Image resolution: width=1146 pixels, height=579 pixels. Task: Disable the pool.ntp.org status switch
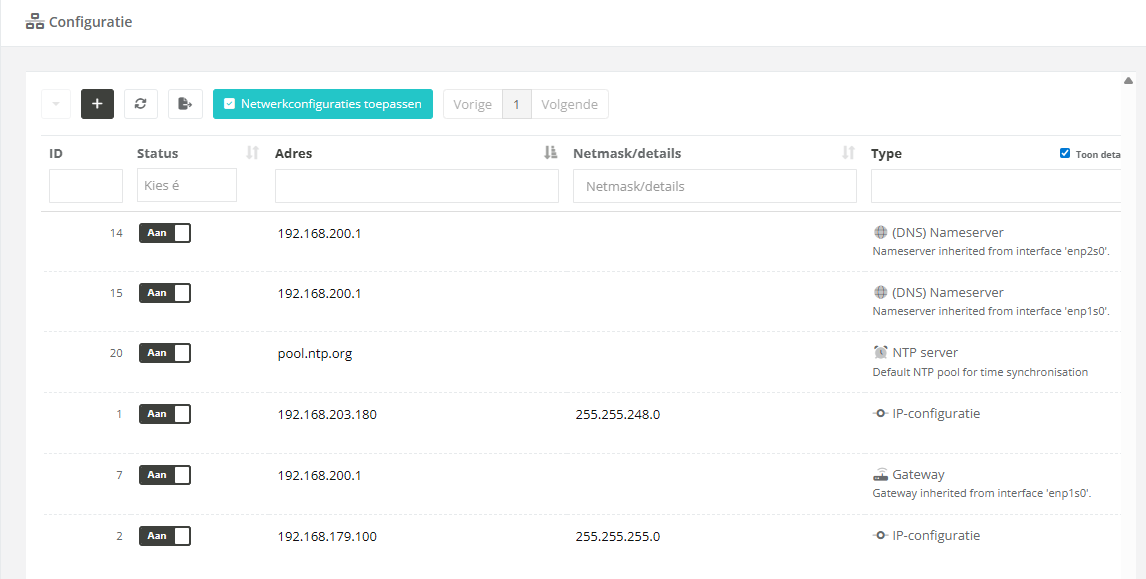click(165, 353)
